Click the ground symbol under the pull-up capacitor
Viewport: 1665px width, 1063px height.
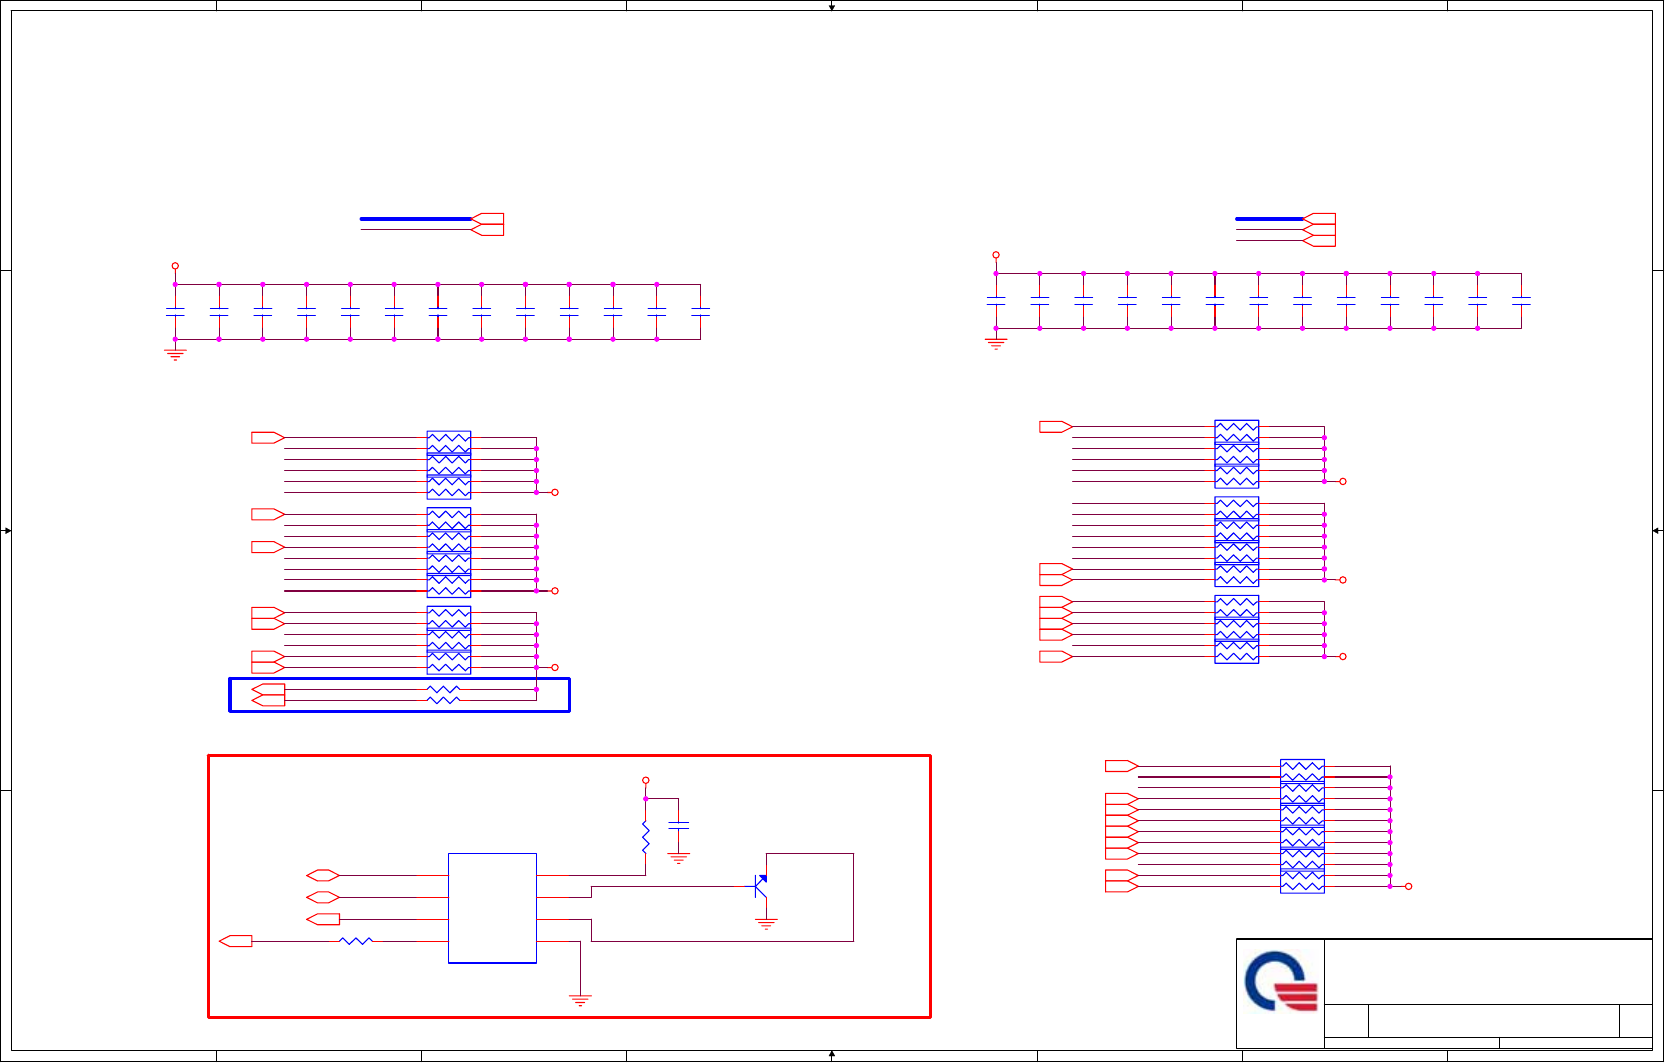click(x=678, y=858)
